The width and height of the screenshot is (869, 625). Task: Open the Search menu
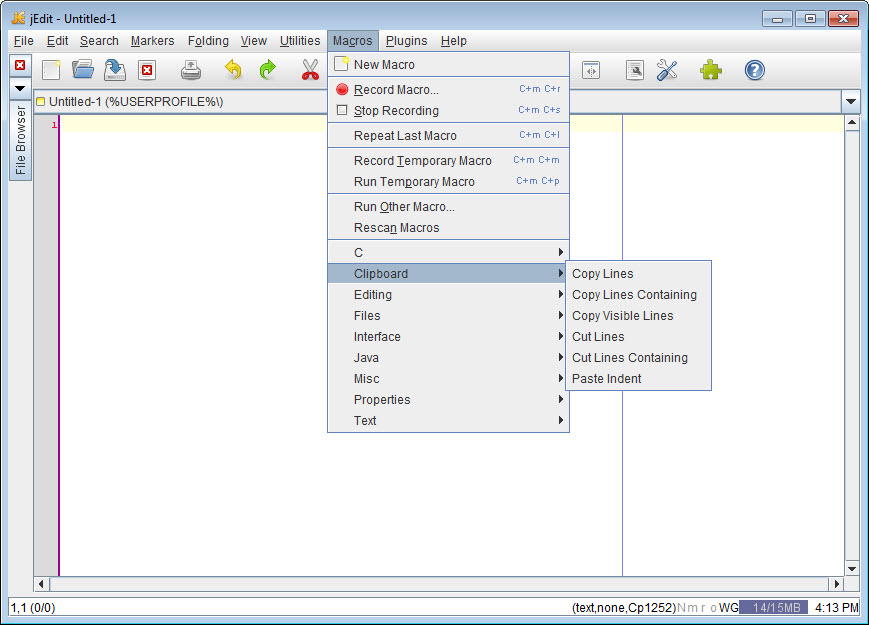tap(99, 41)
